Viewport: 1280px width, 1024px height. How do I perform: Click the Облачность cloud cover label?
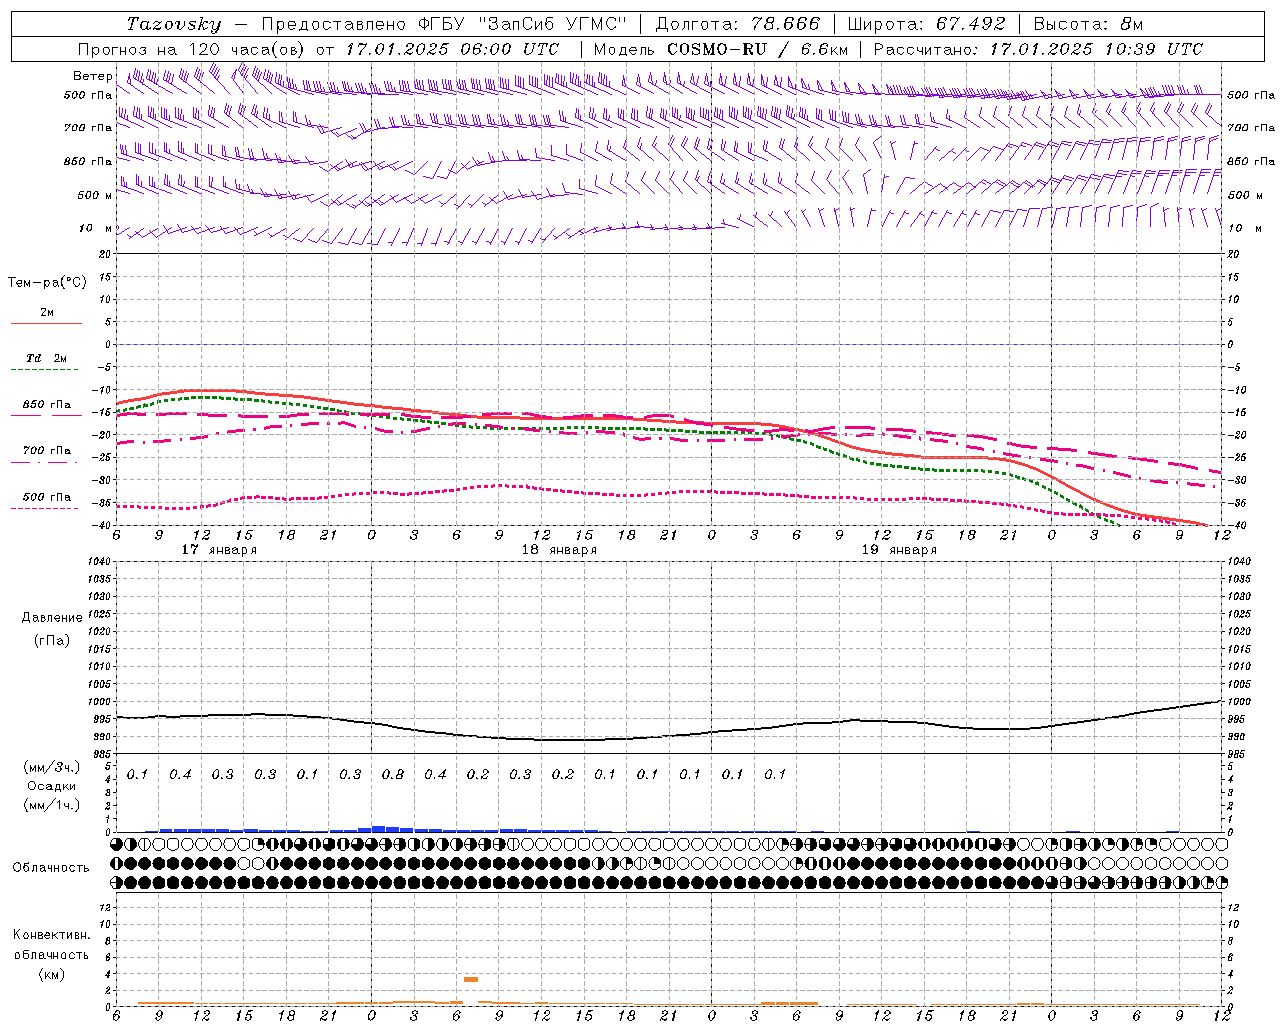(x=51, y=868)
